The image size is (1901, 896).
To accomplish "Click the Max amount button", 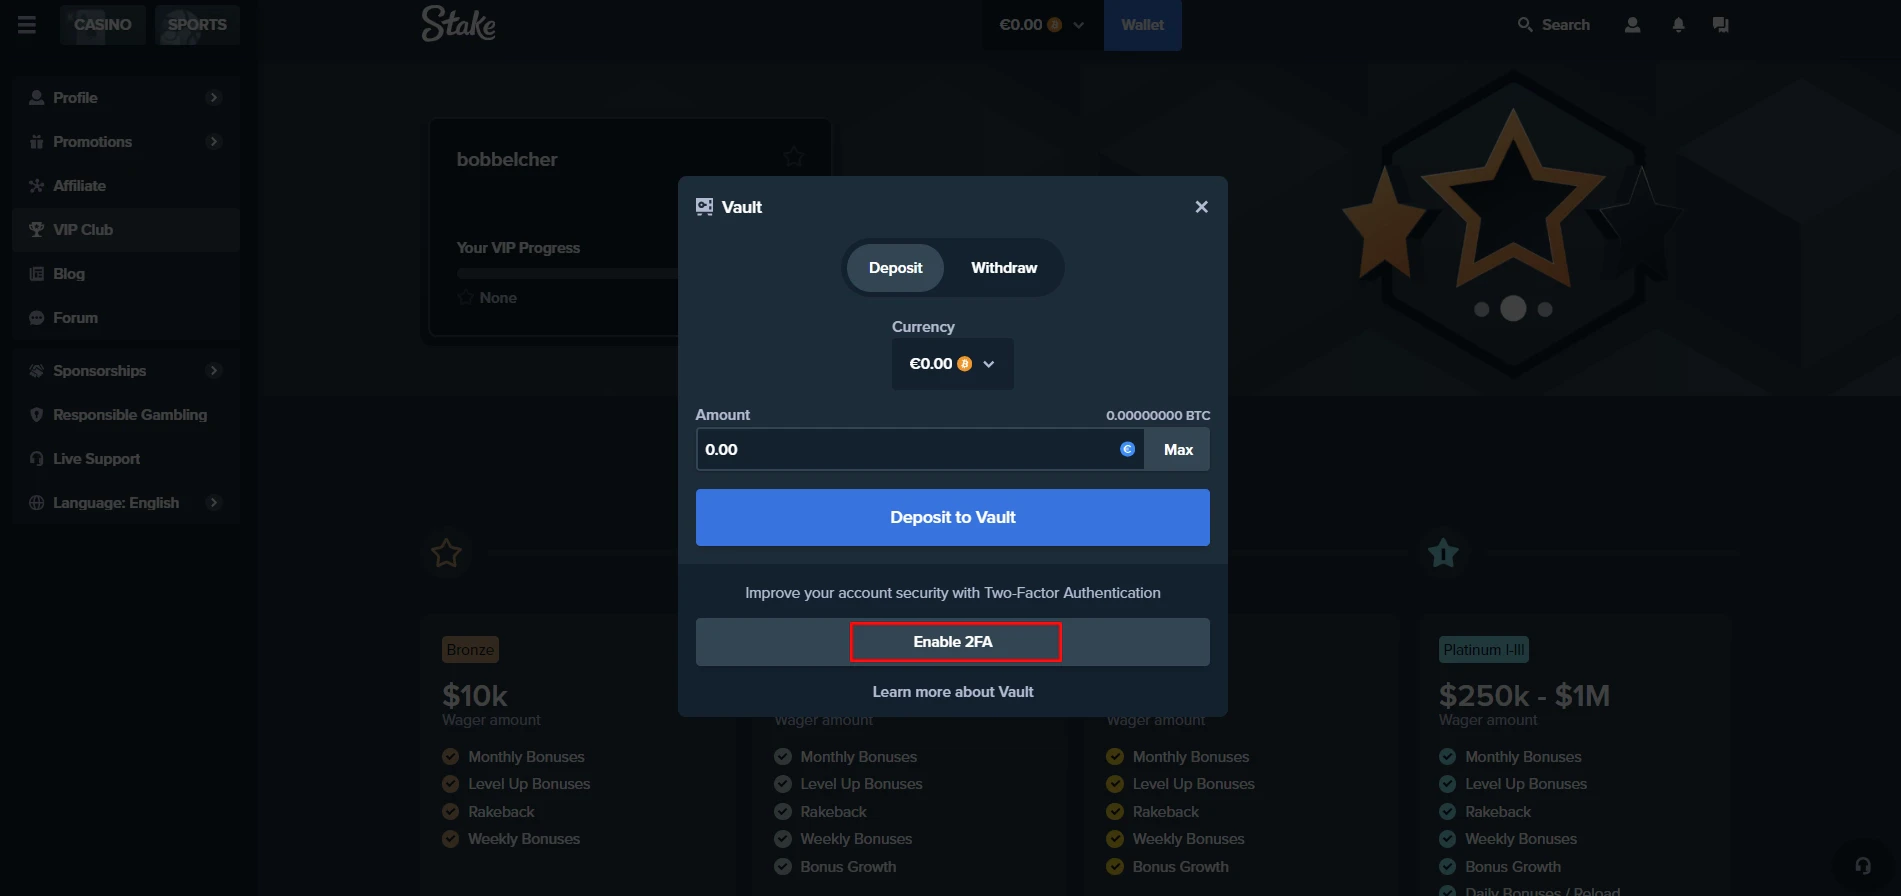I will coord(1178,449).
